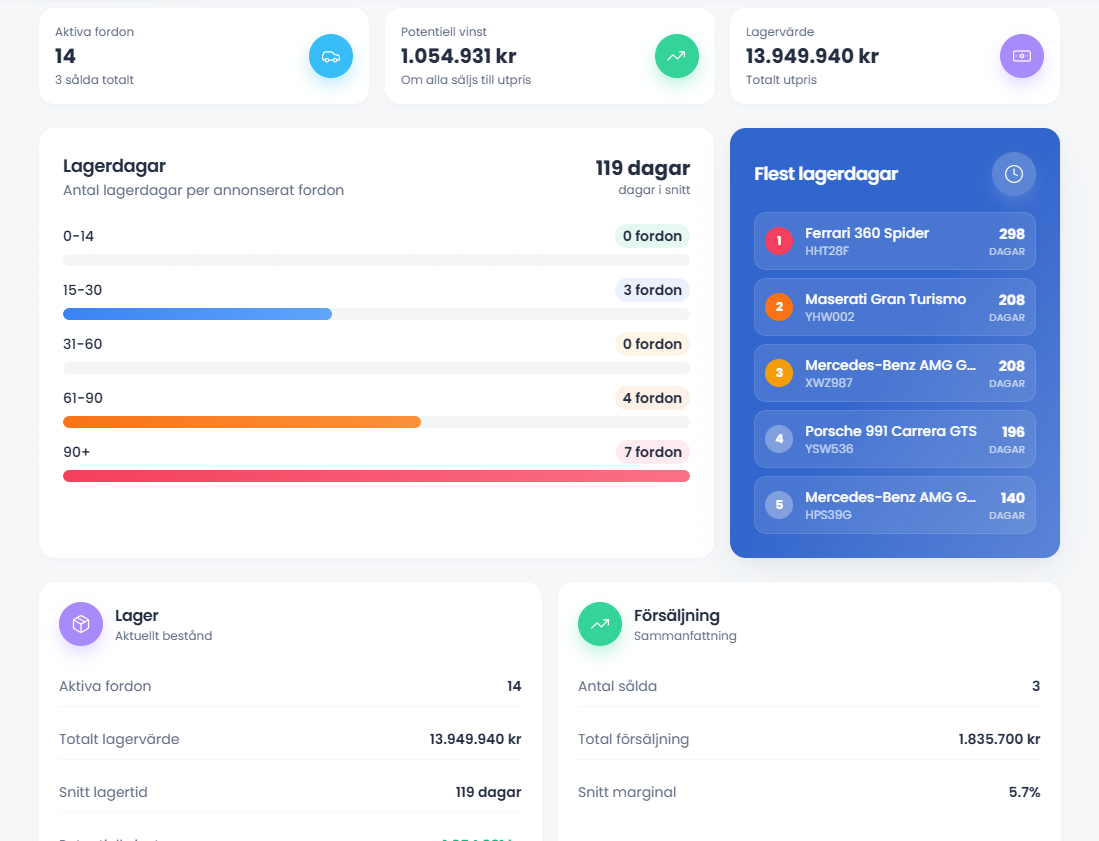The image size is (1099, 841).
Task: Click the '13.949.940 kr' value in Lagervärde card
Action: (x=812, y=56)
